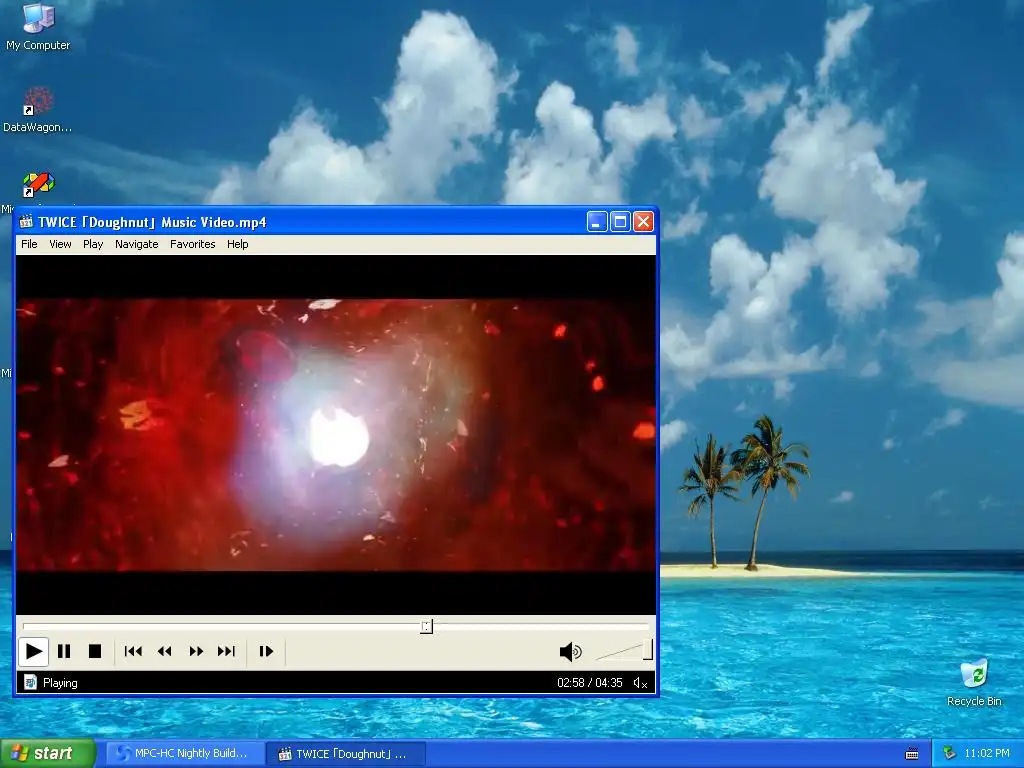Click the muted audio indicator in status bar
The image size is (1024, 768).
(x=640, y=683)
